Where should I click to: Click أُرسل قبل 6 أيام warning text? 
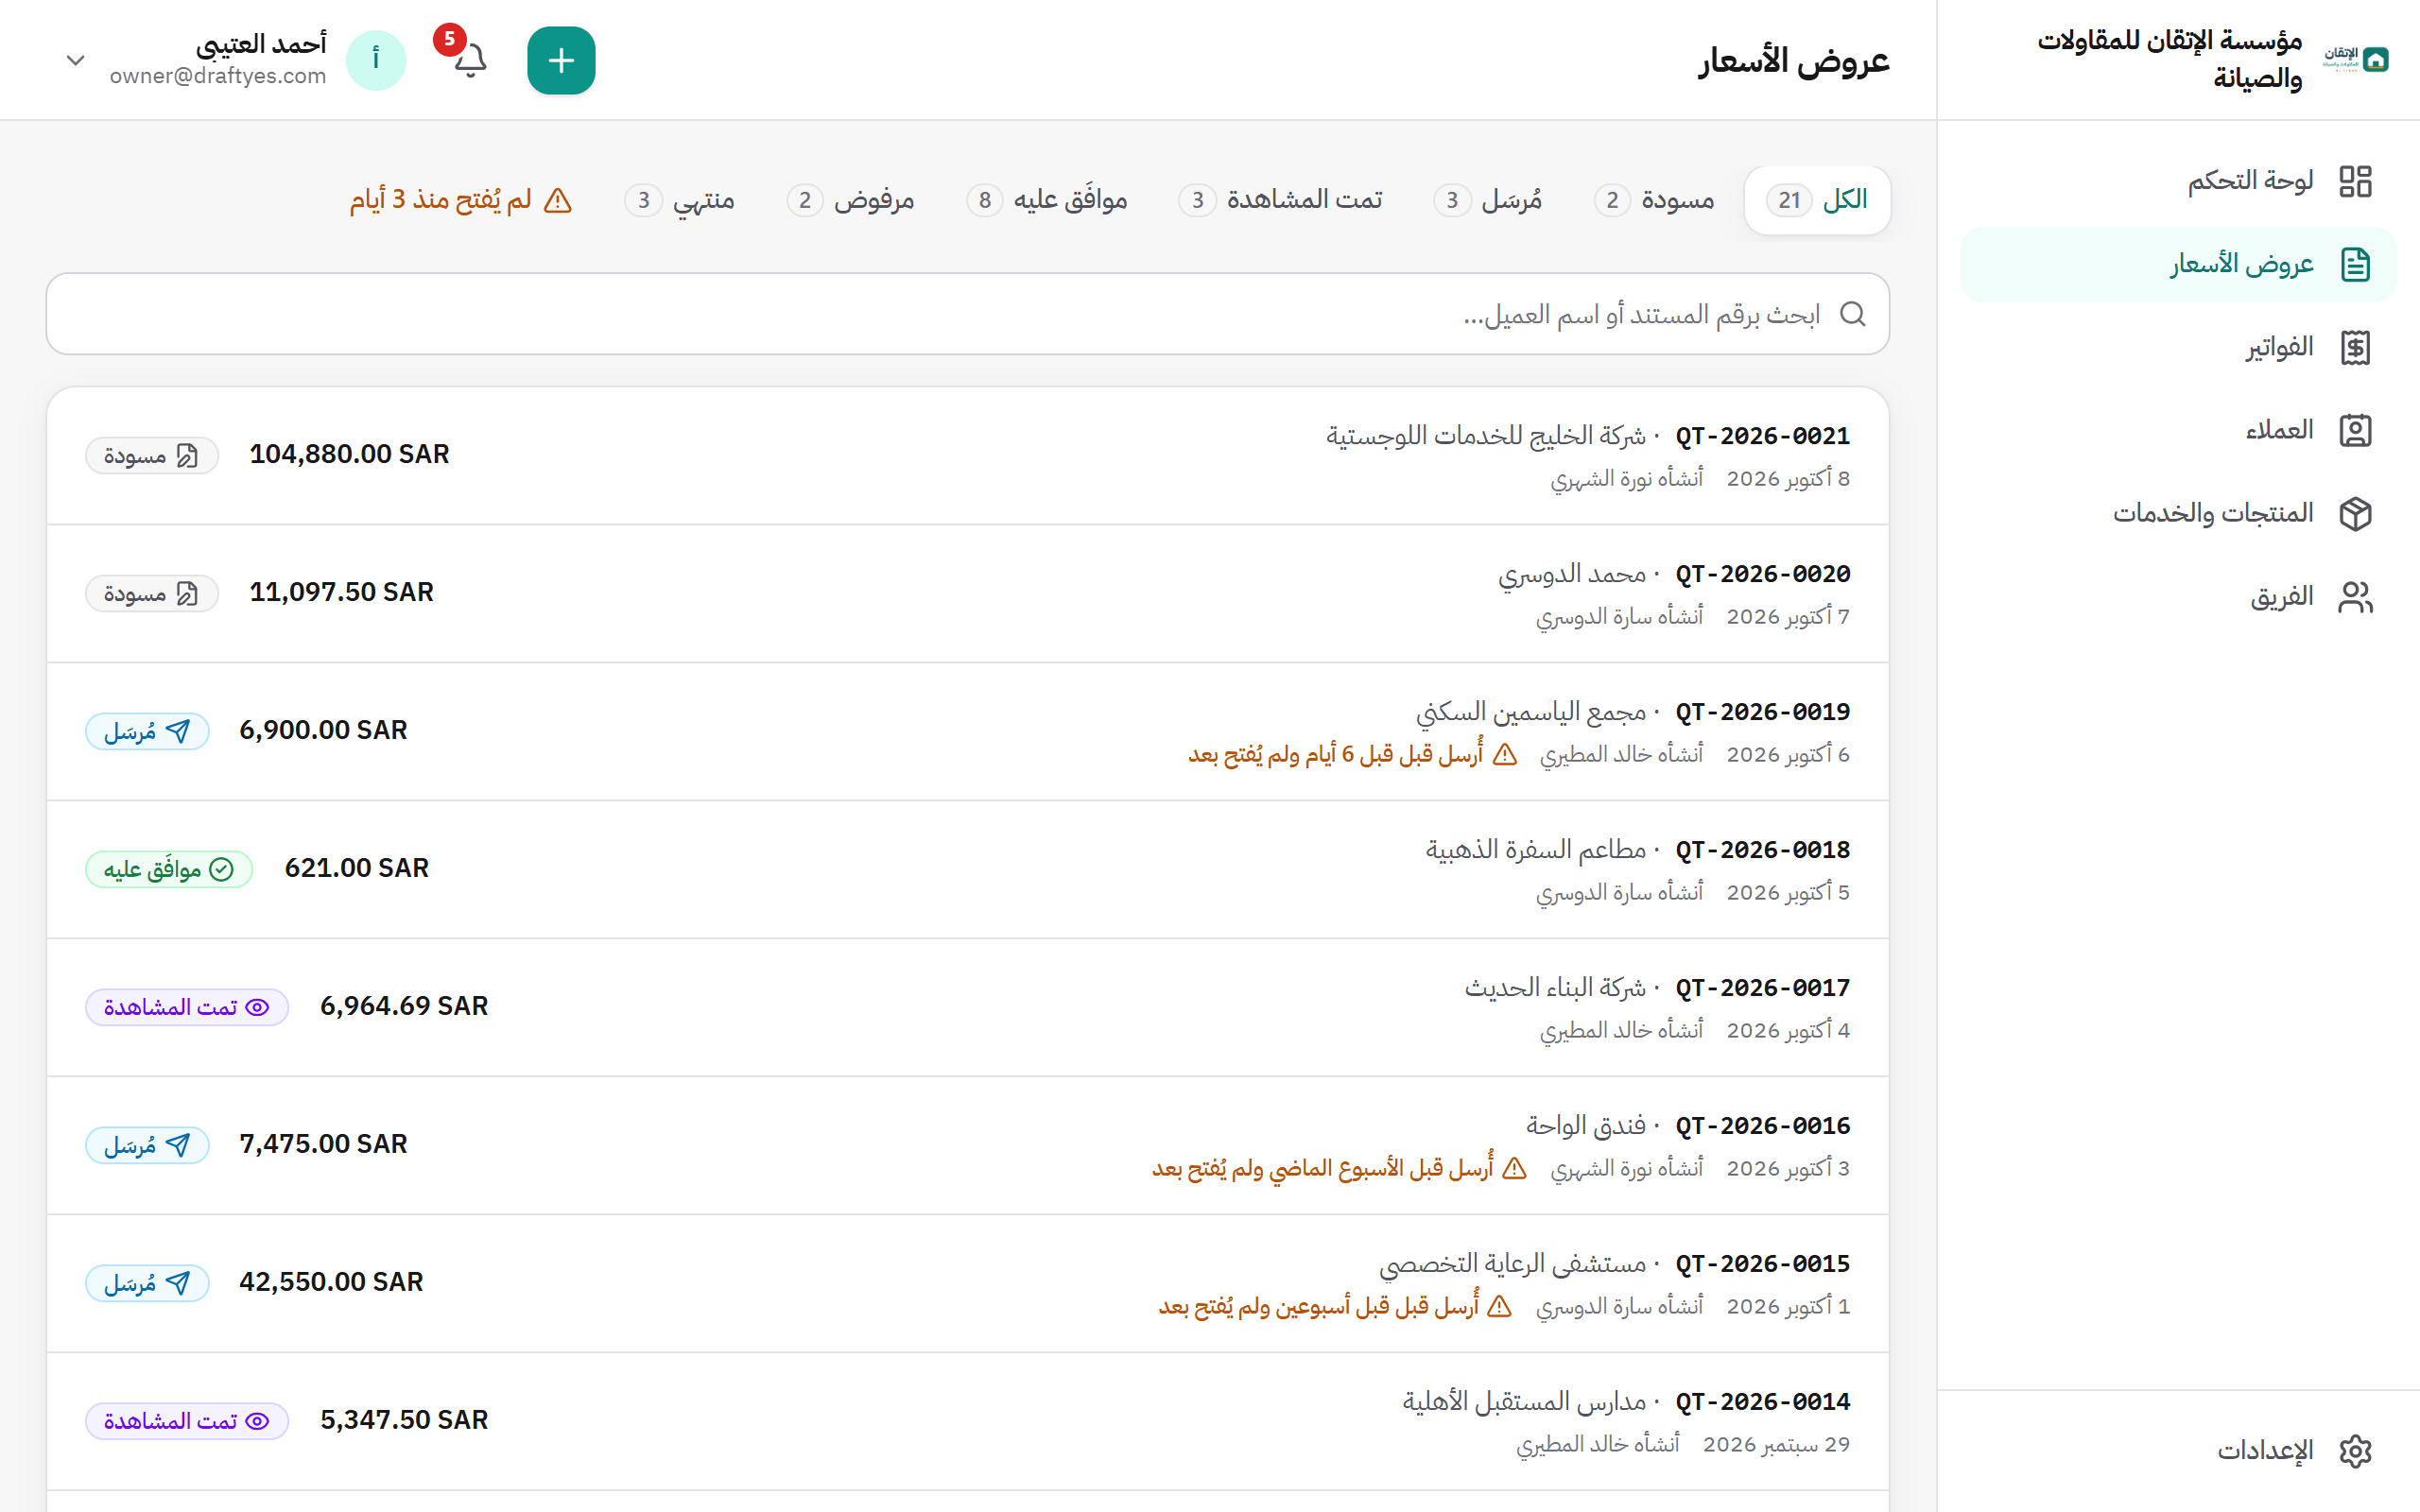pyautogui.click(x=1336, y=755)
